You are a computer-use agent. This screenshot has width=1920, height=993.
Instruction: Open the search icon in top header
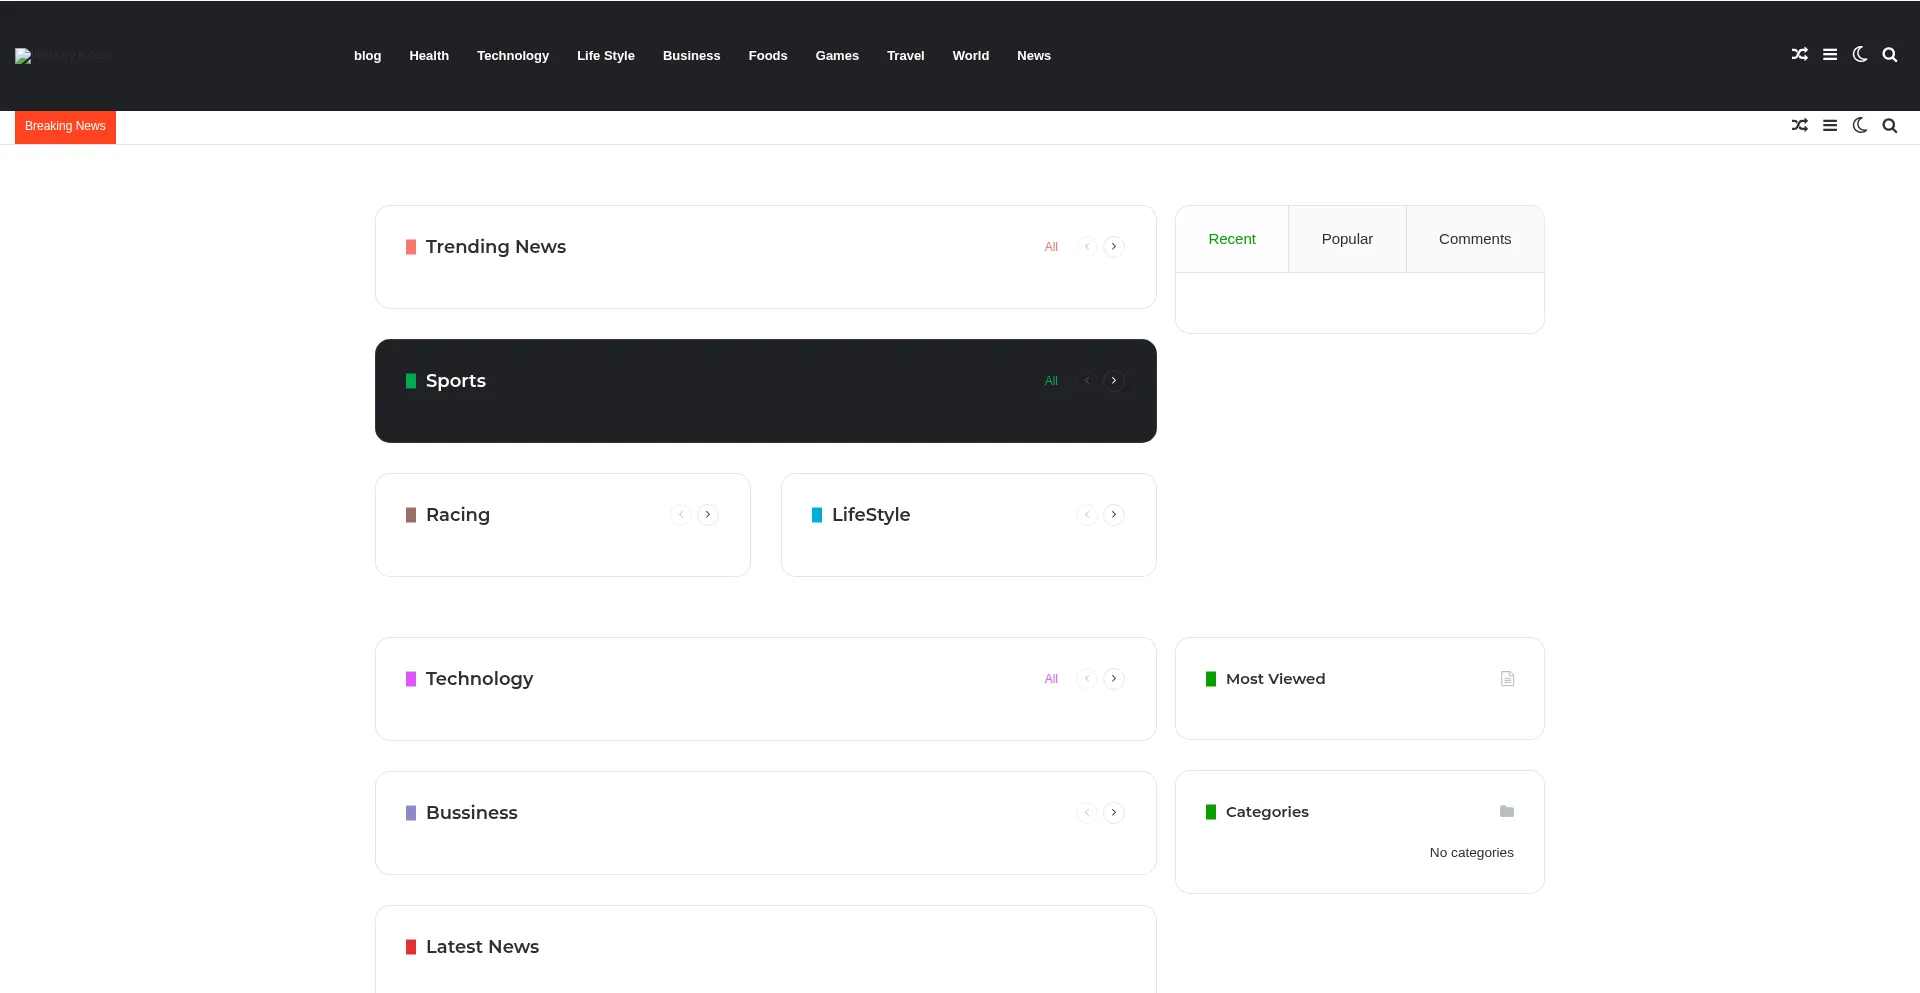[1889, 55]
